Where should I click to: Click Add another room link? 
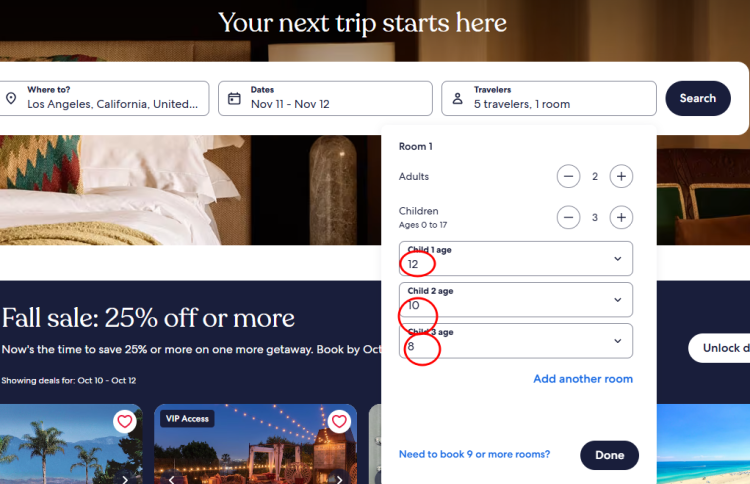coord(583,379)
